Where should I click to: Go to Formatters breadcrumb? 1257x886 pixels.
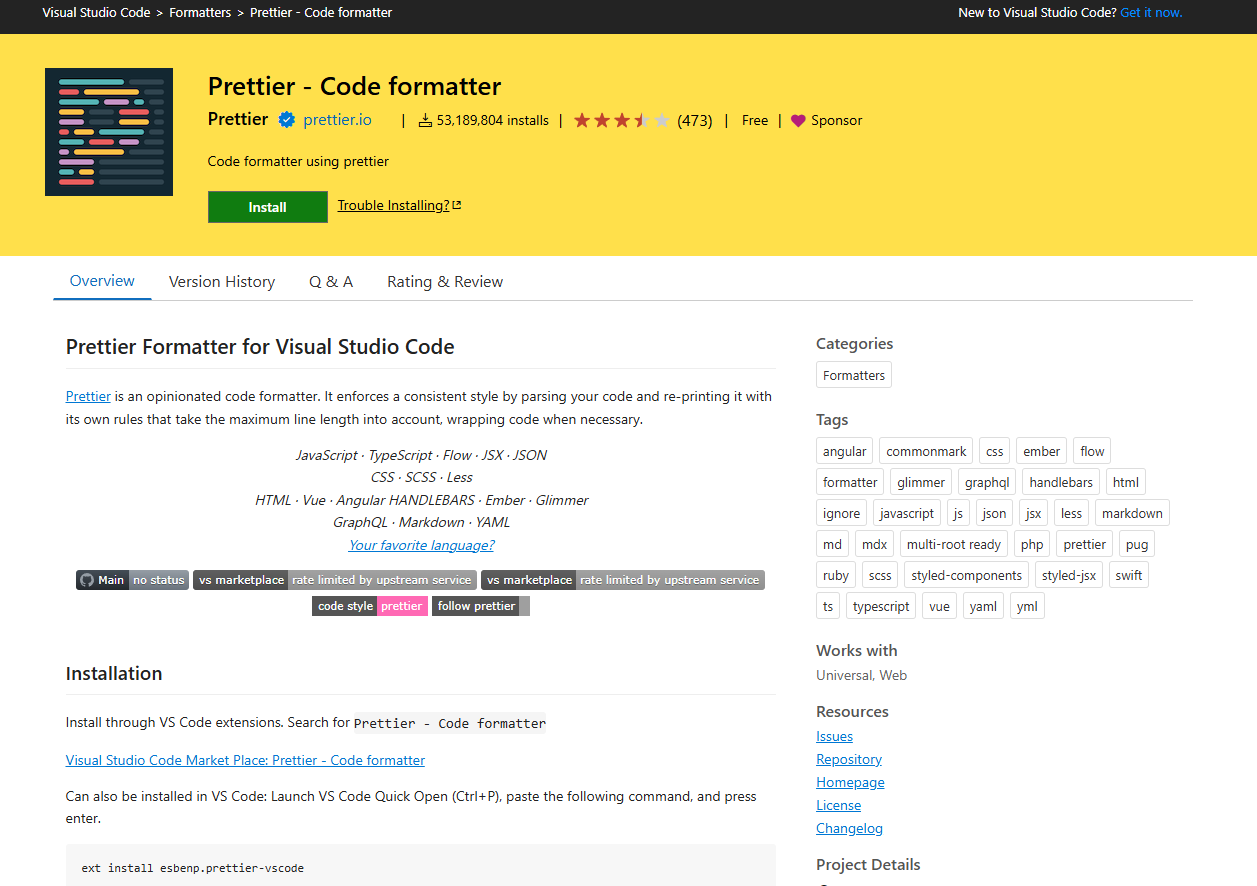click(x=200, y=13)
